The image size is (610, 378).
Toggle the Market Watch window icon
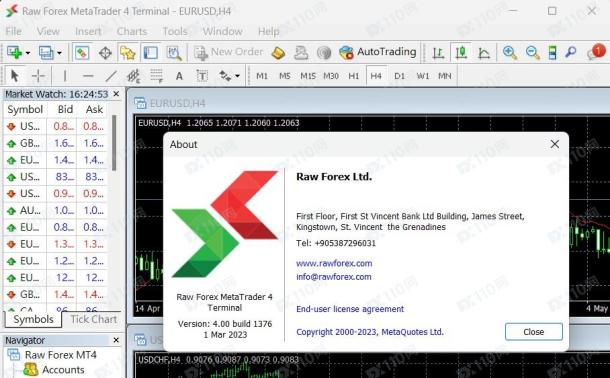[x=82, y=52]
